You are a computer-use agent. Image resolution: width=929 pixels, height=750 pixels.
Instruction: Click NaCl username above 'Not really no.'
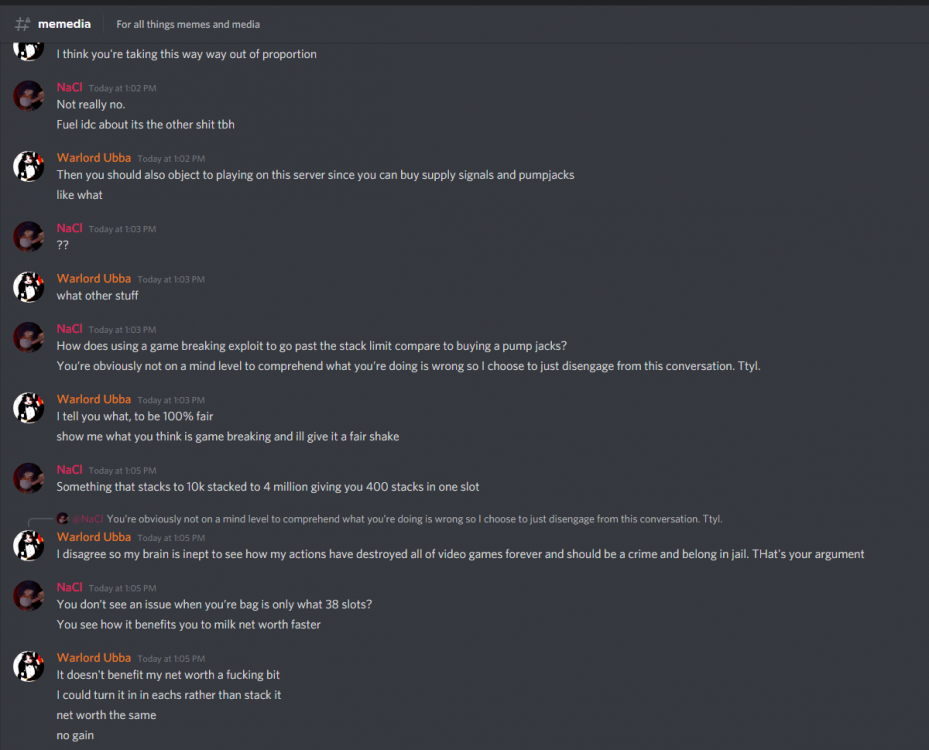click(69, 87)
